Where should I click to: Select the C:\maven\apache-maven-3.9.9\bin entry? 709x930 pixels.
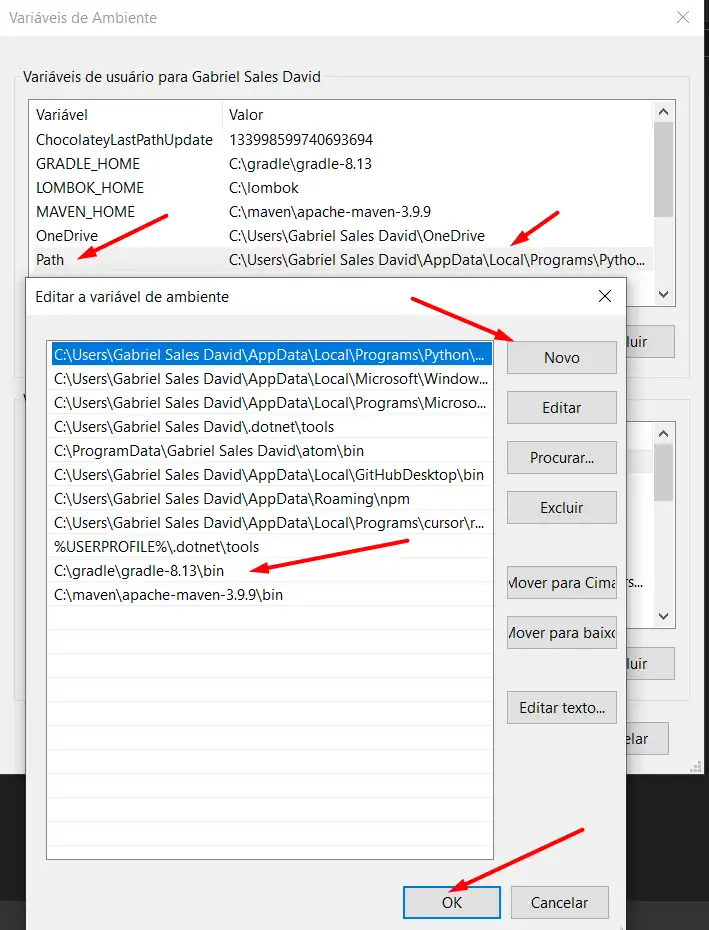[x=168, y=595]
